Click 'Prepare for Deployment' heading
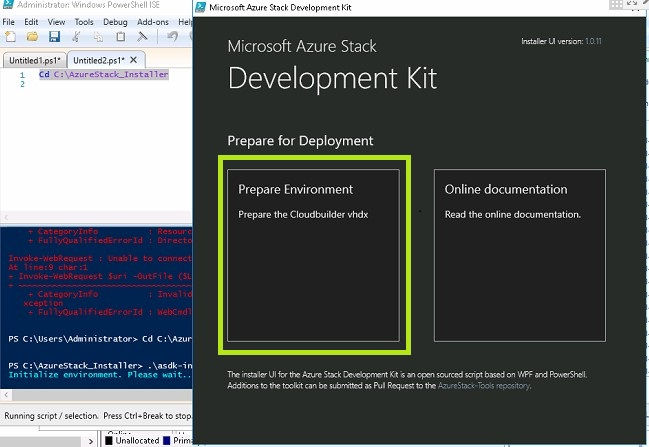Screen dimensions: 649x447 pyautogui.click(x=300, y=141)
